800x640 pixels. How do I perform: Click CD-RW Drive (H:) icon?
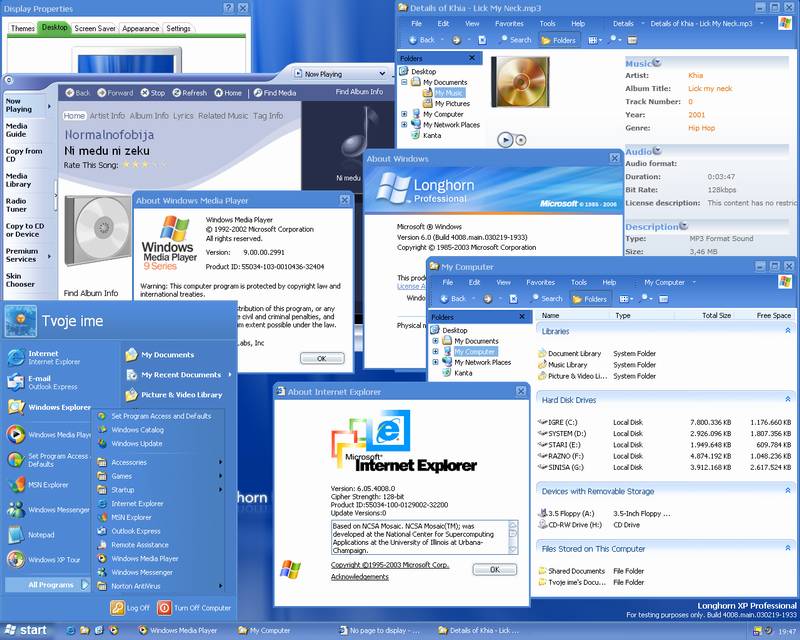point(542,524)
